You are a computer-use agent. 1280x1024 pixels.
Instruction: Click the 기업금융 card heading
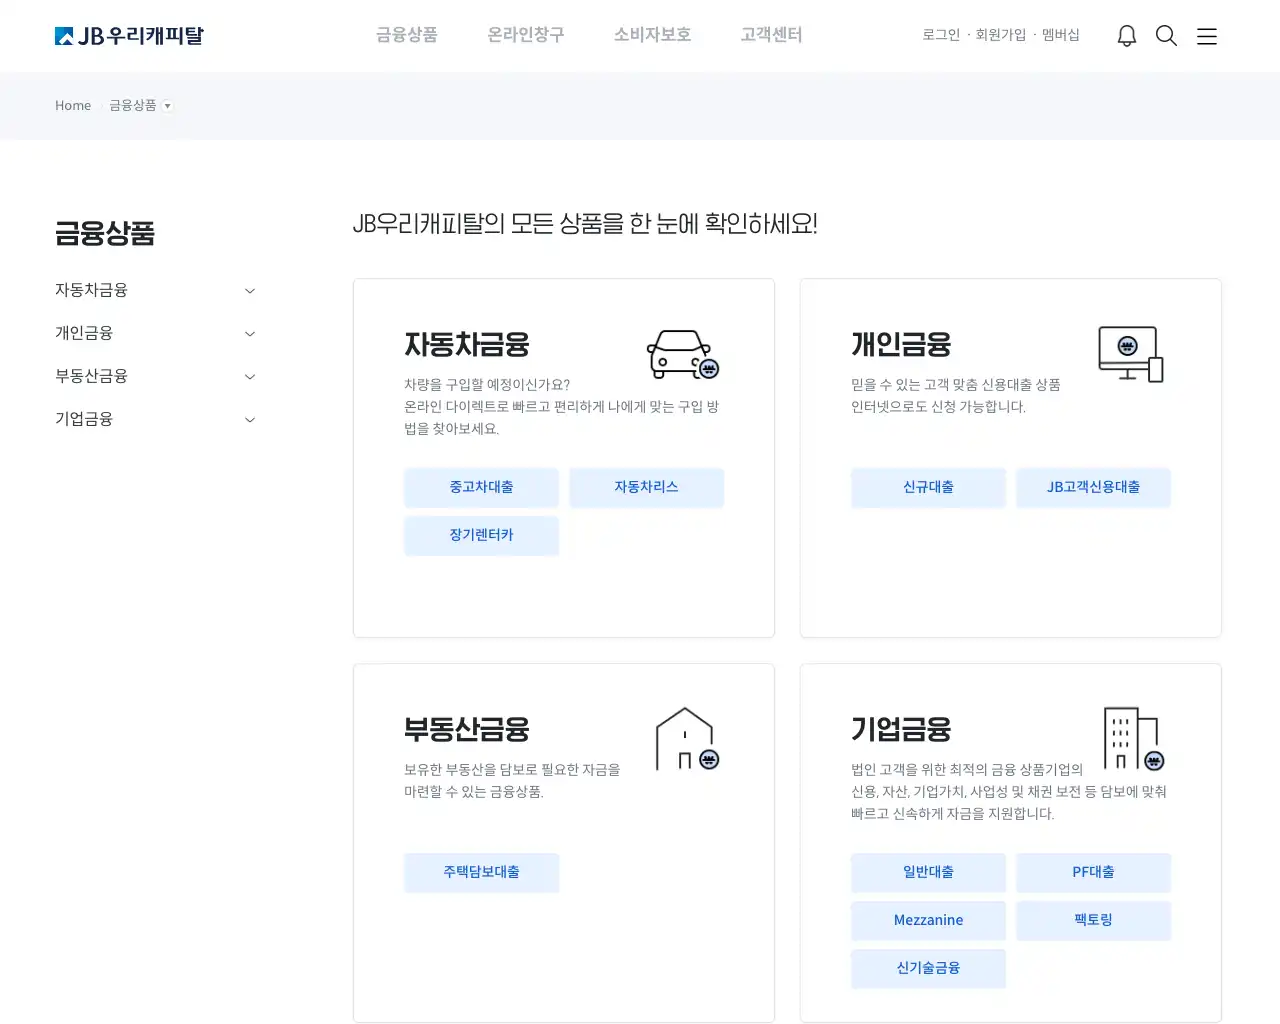tap(901, 730)
